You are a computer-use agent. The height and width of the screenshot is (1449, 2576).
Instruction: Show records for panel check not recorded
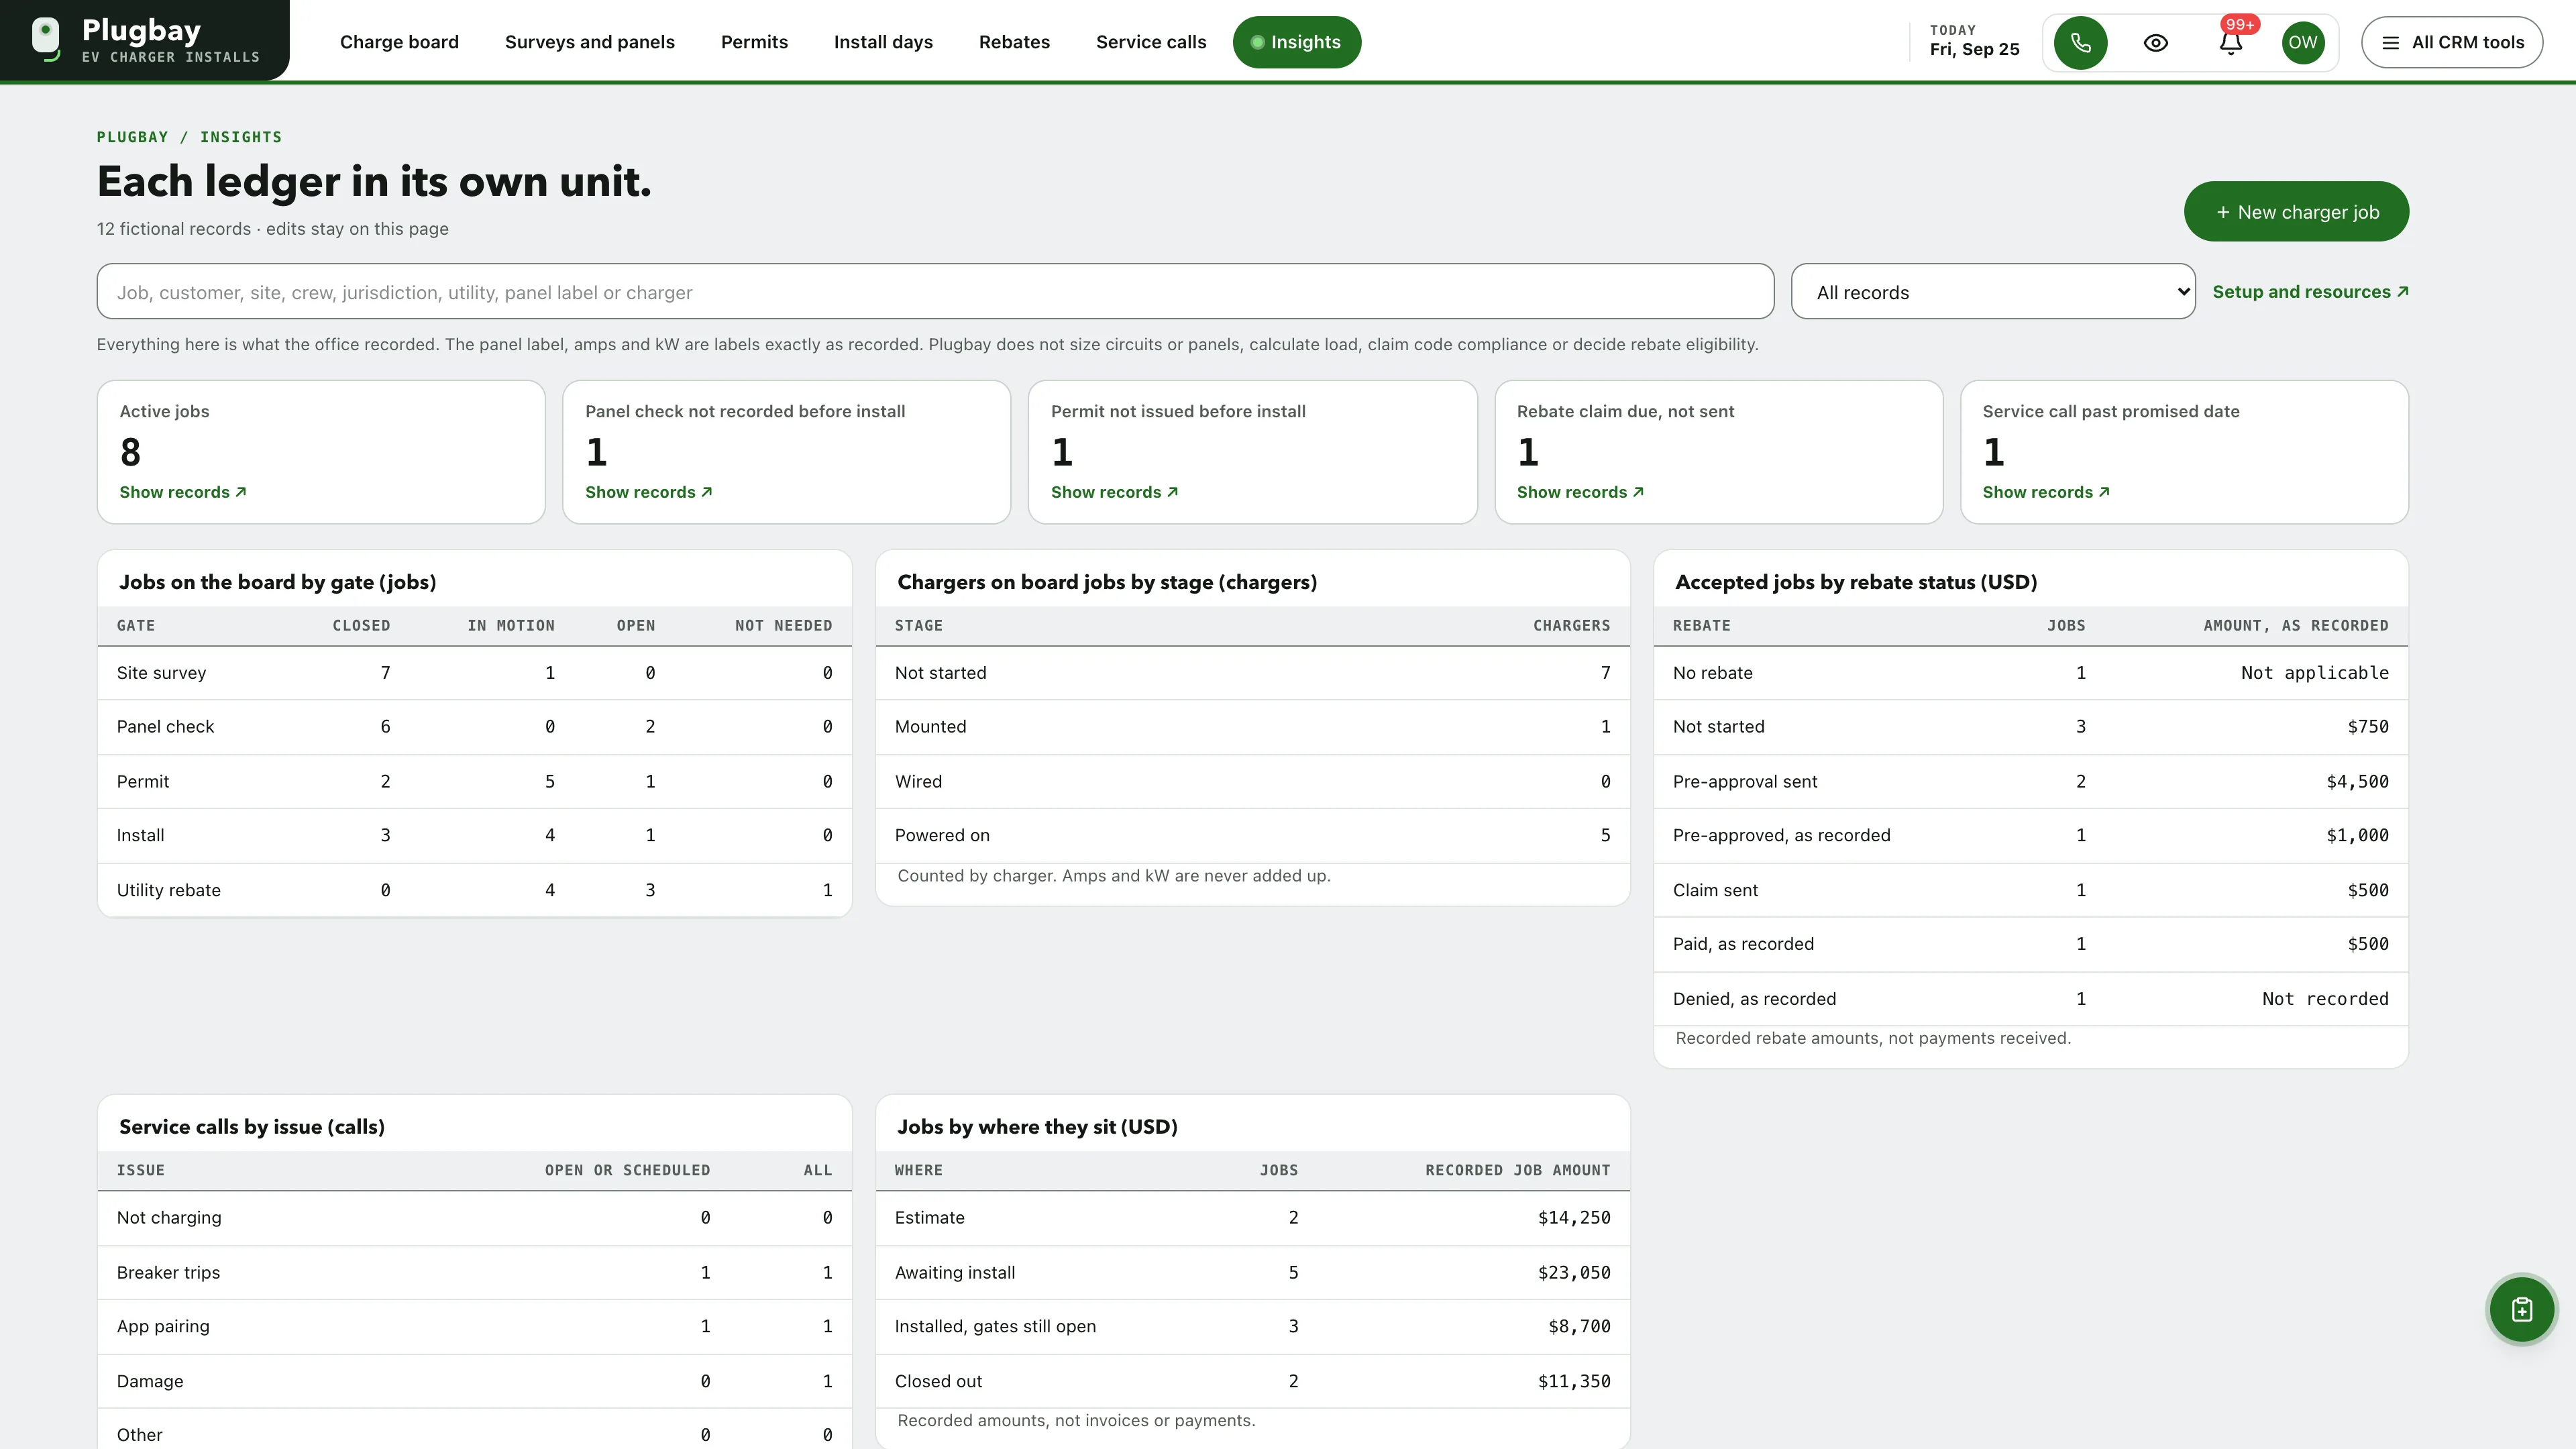649,492
